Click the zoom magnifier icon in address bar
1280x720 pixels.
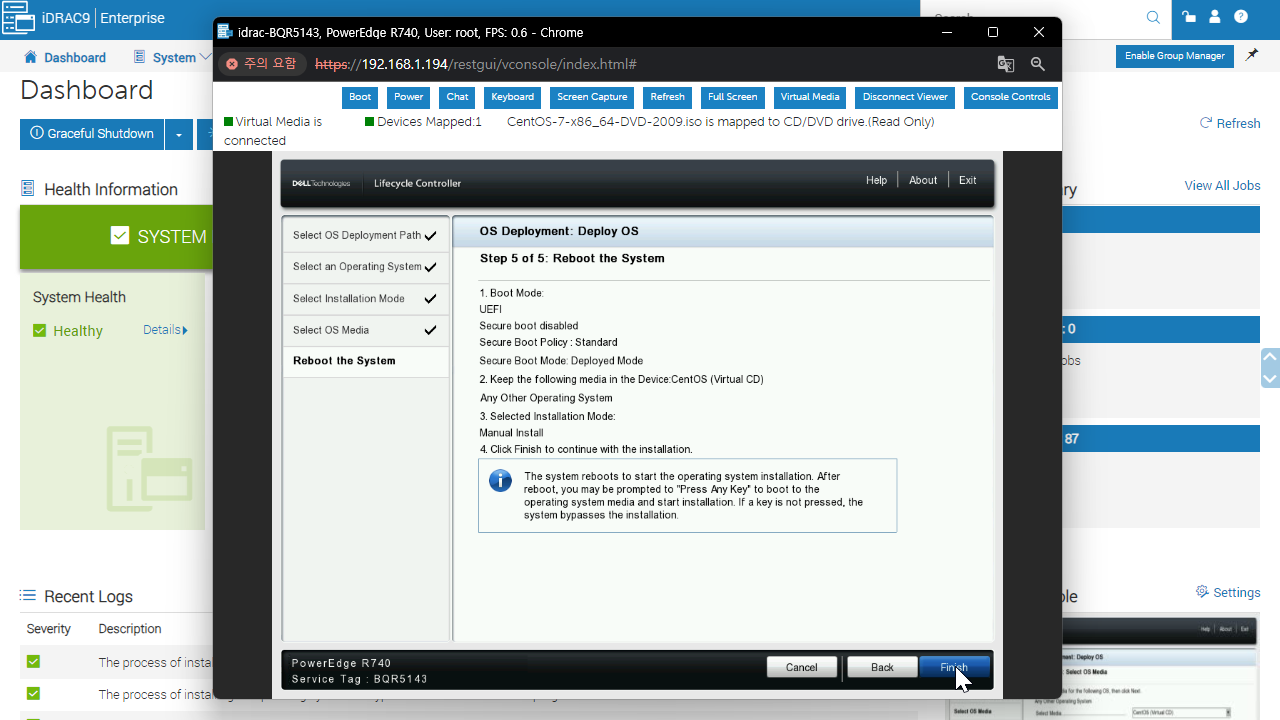[x=1038, y=64]
